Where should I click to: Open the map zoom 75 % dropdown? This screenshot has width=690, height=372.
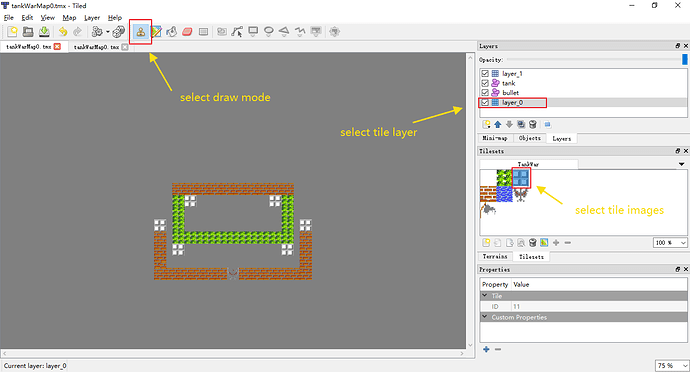672,365
